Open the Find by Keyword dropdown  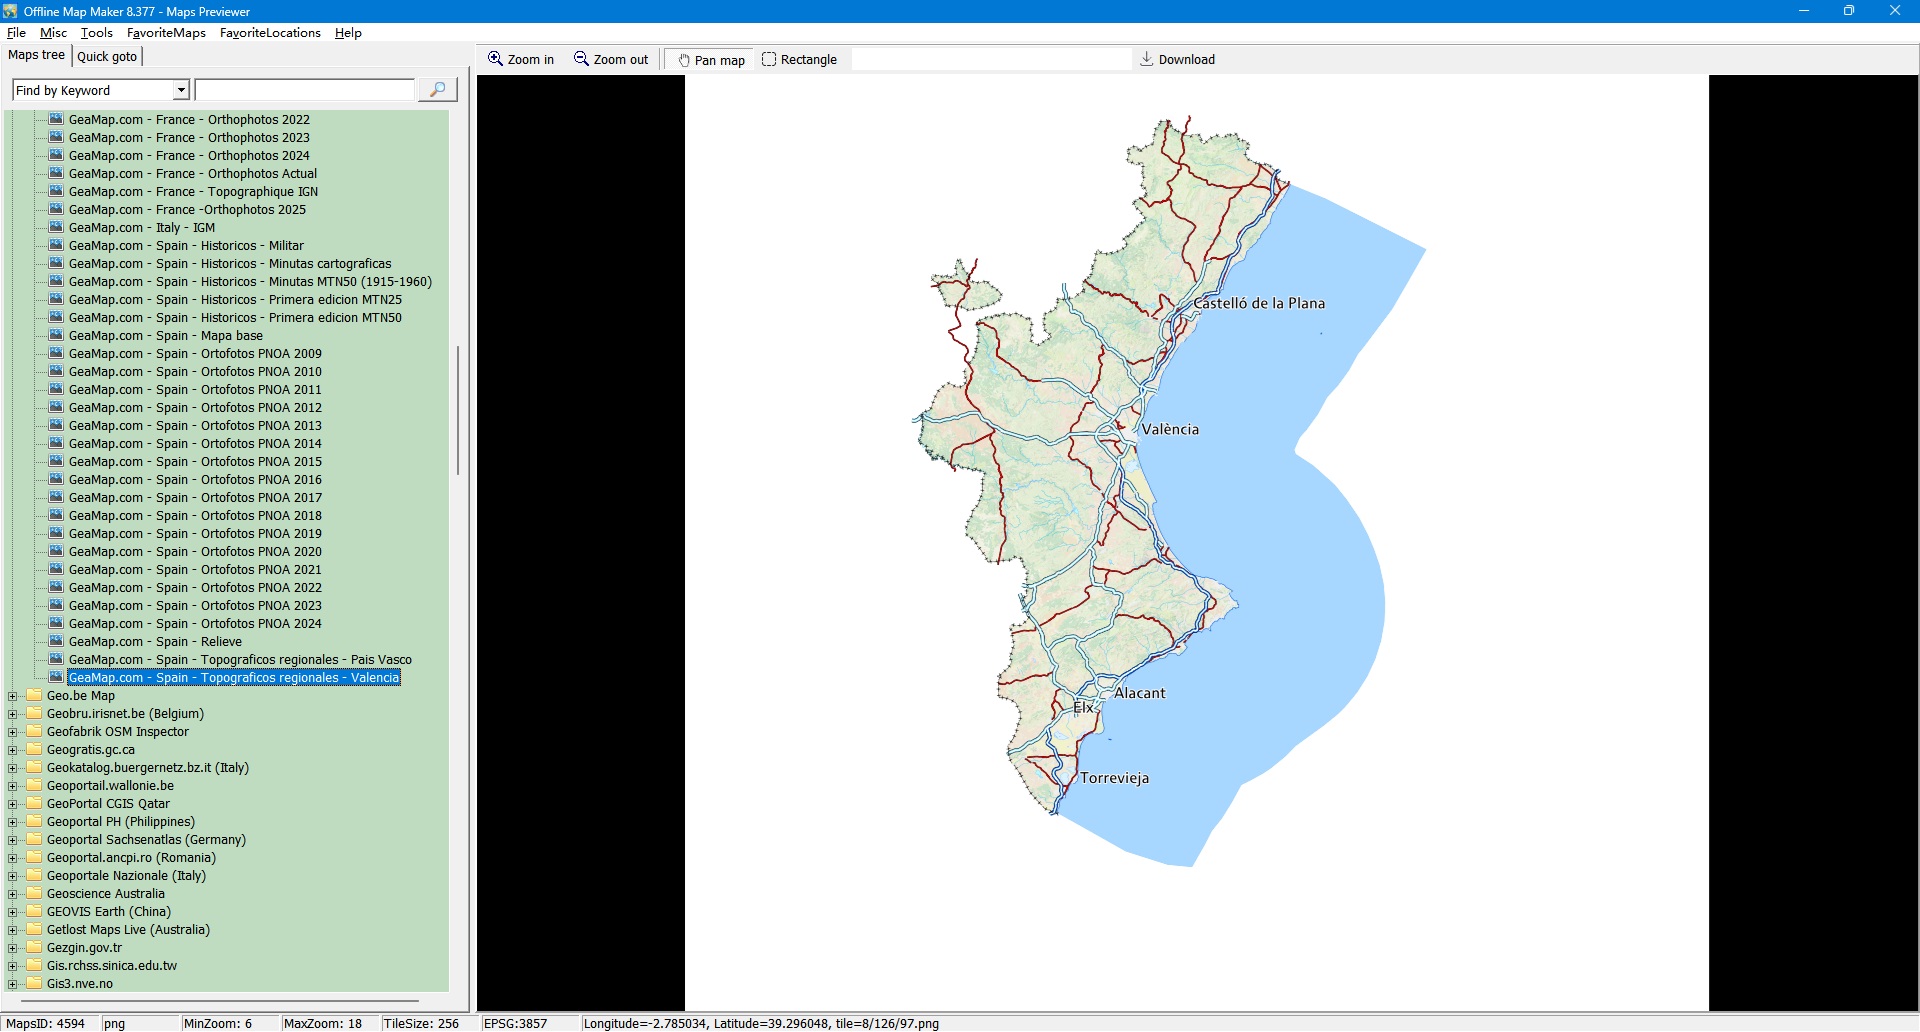point(181,90)
